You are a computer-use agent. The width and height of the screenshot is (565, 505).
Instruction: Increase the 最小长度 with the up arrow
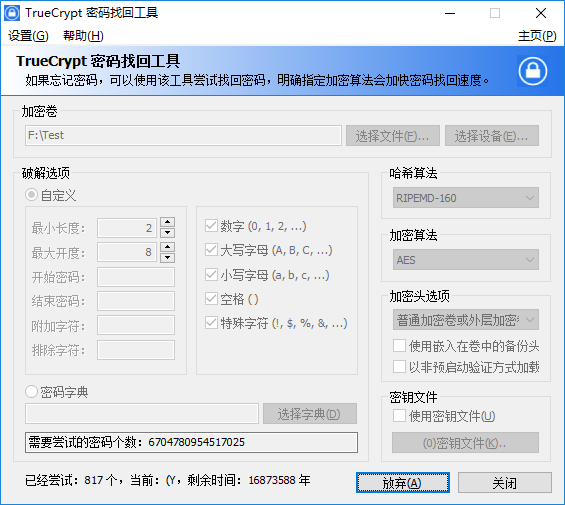[x=167, y=222]
